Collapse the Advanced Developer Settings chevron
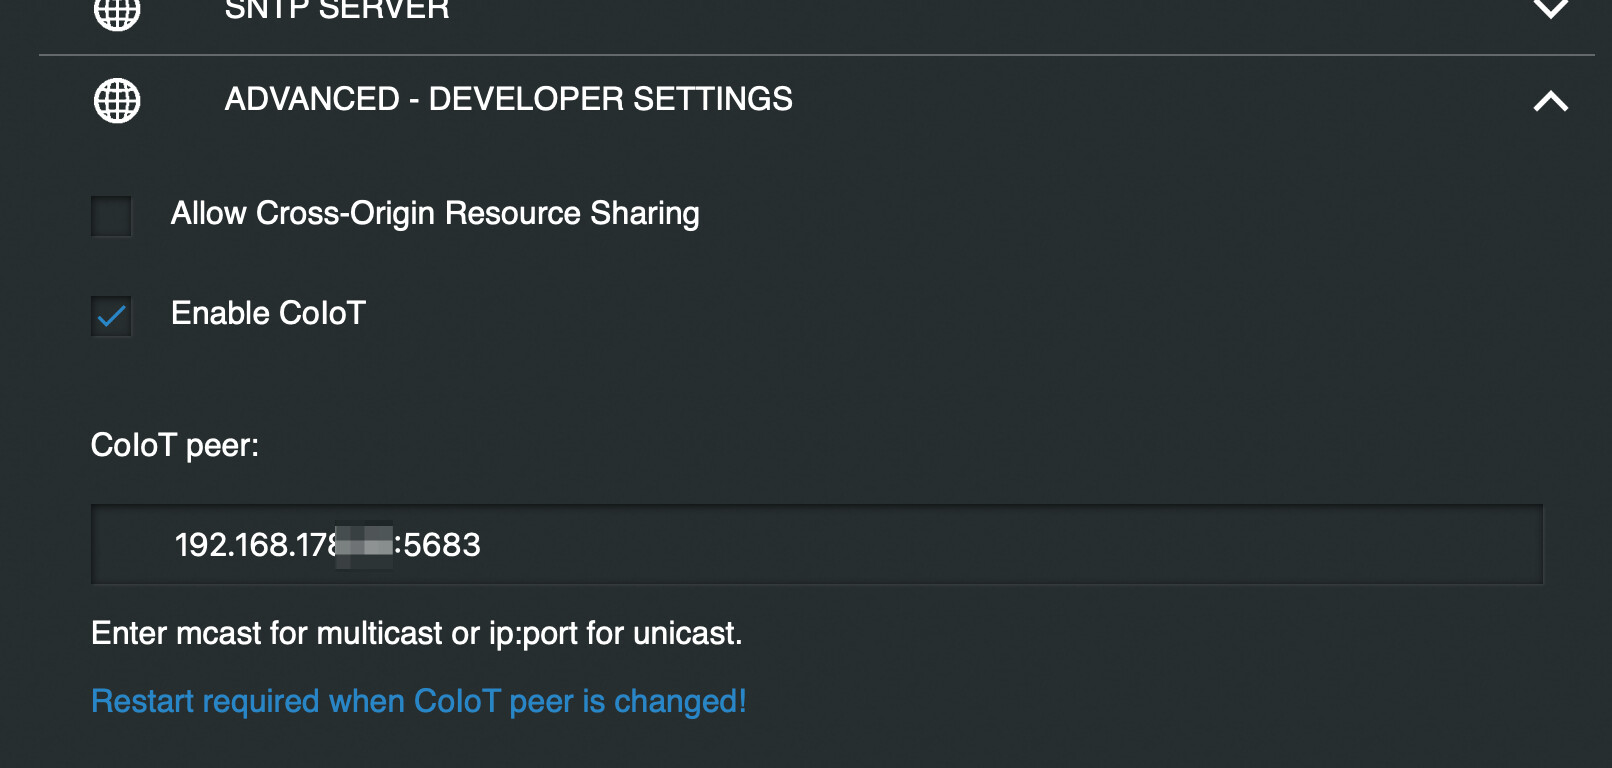This screenshot has width=1612, height=768. click(1550, 101)
